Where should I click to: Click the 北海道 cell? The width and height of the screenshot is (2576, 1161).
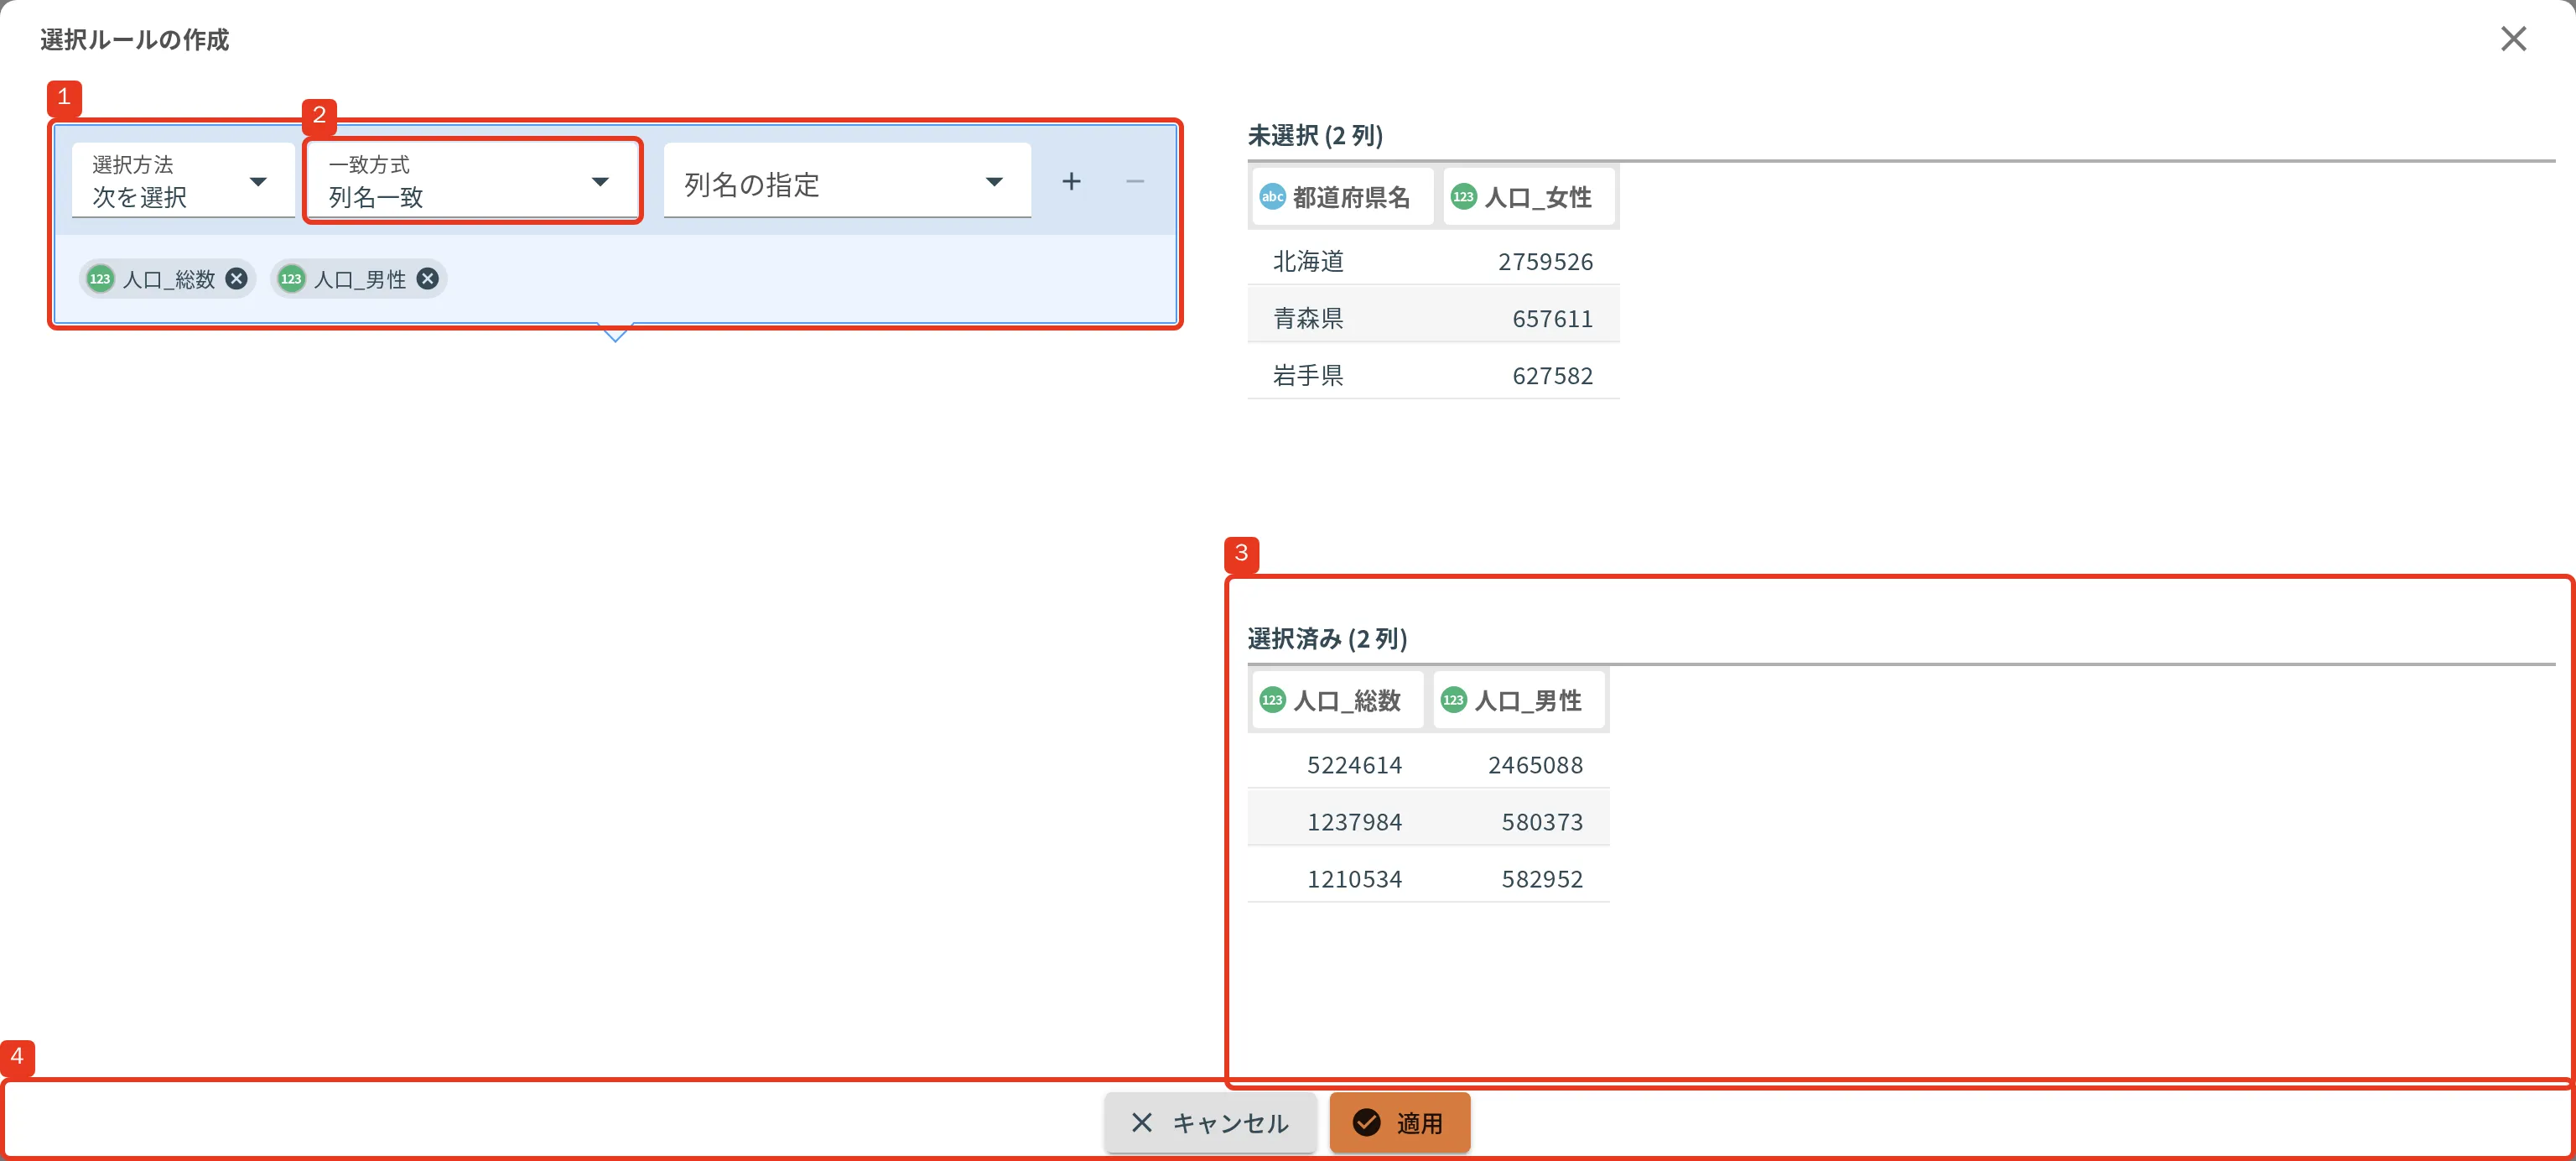pos(1308,262)
